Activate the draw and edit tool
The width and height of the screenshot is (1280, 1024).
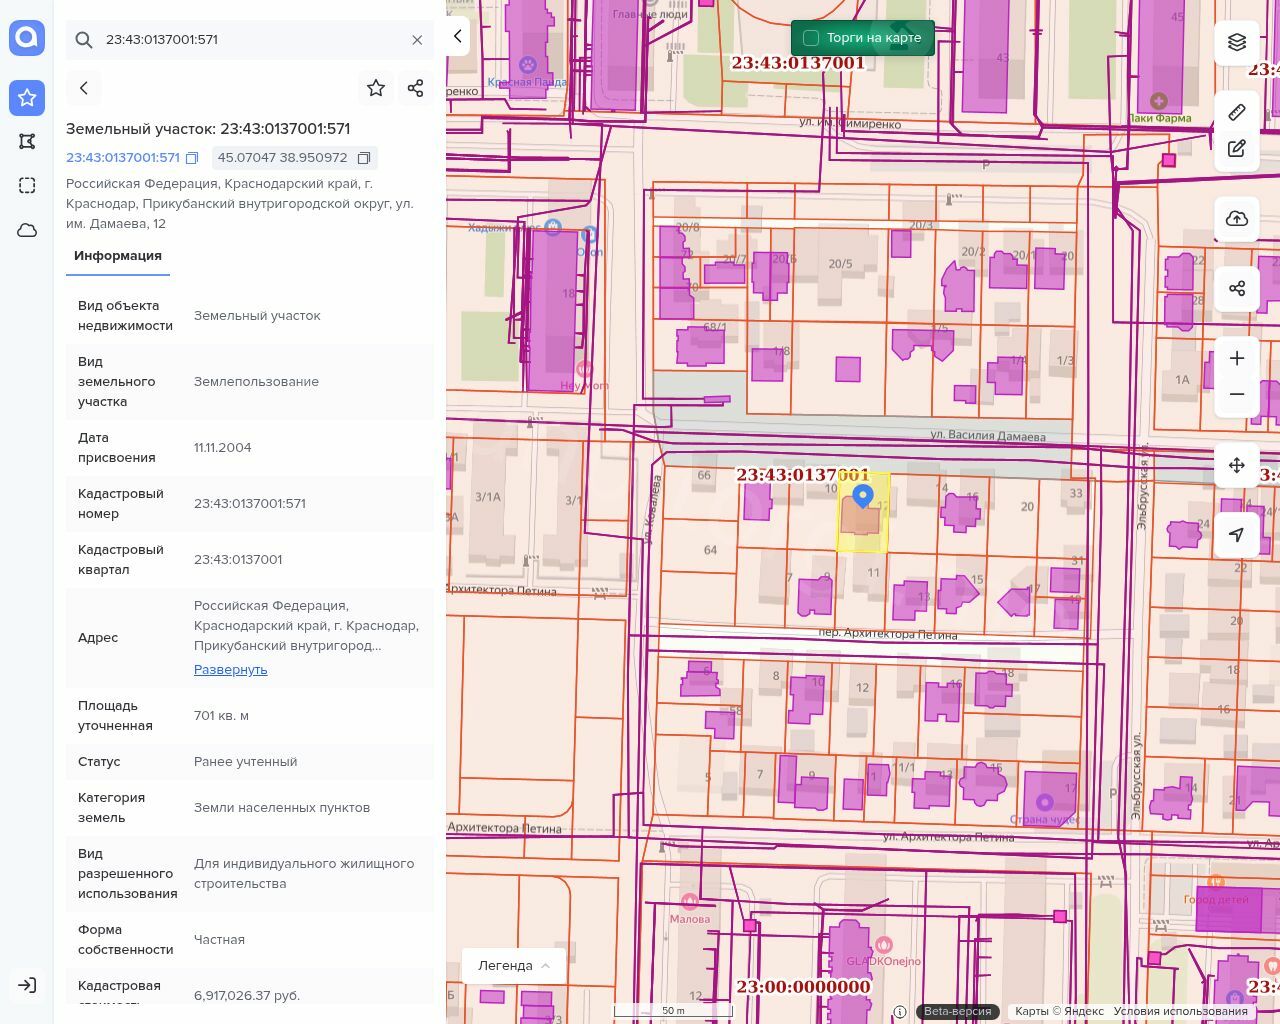[1237, 148]
